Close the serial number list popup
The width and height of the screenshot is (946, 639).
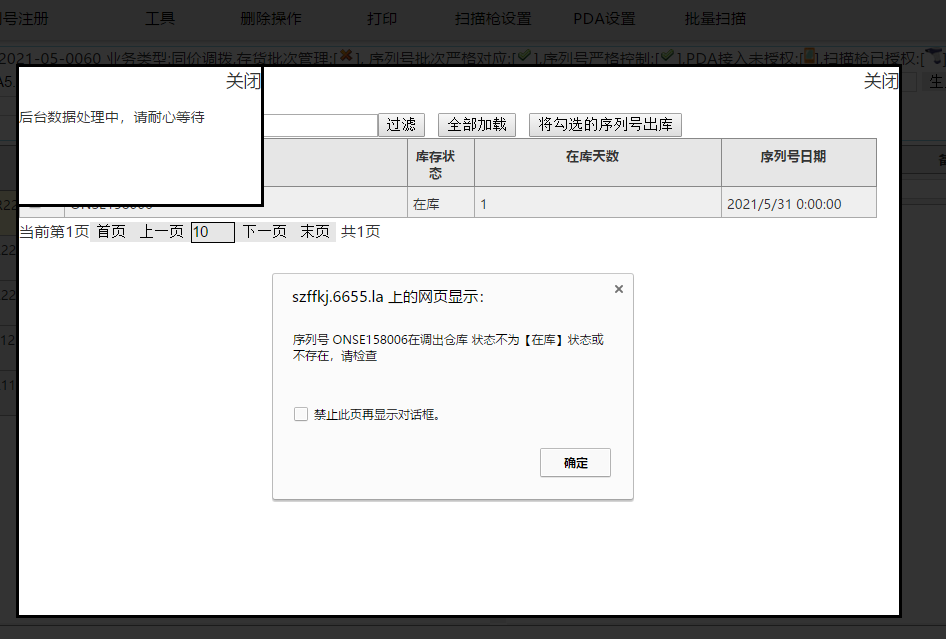click(x=880, y=81)
